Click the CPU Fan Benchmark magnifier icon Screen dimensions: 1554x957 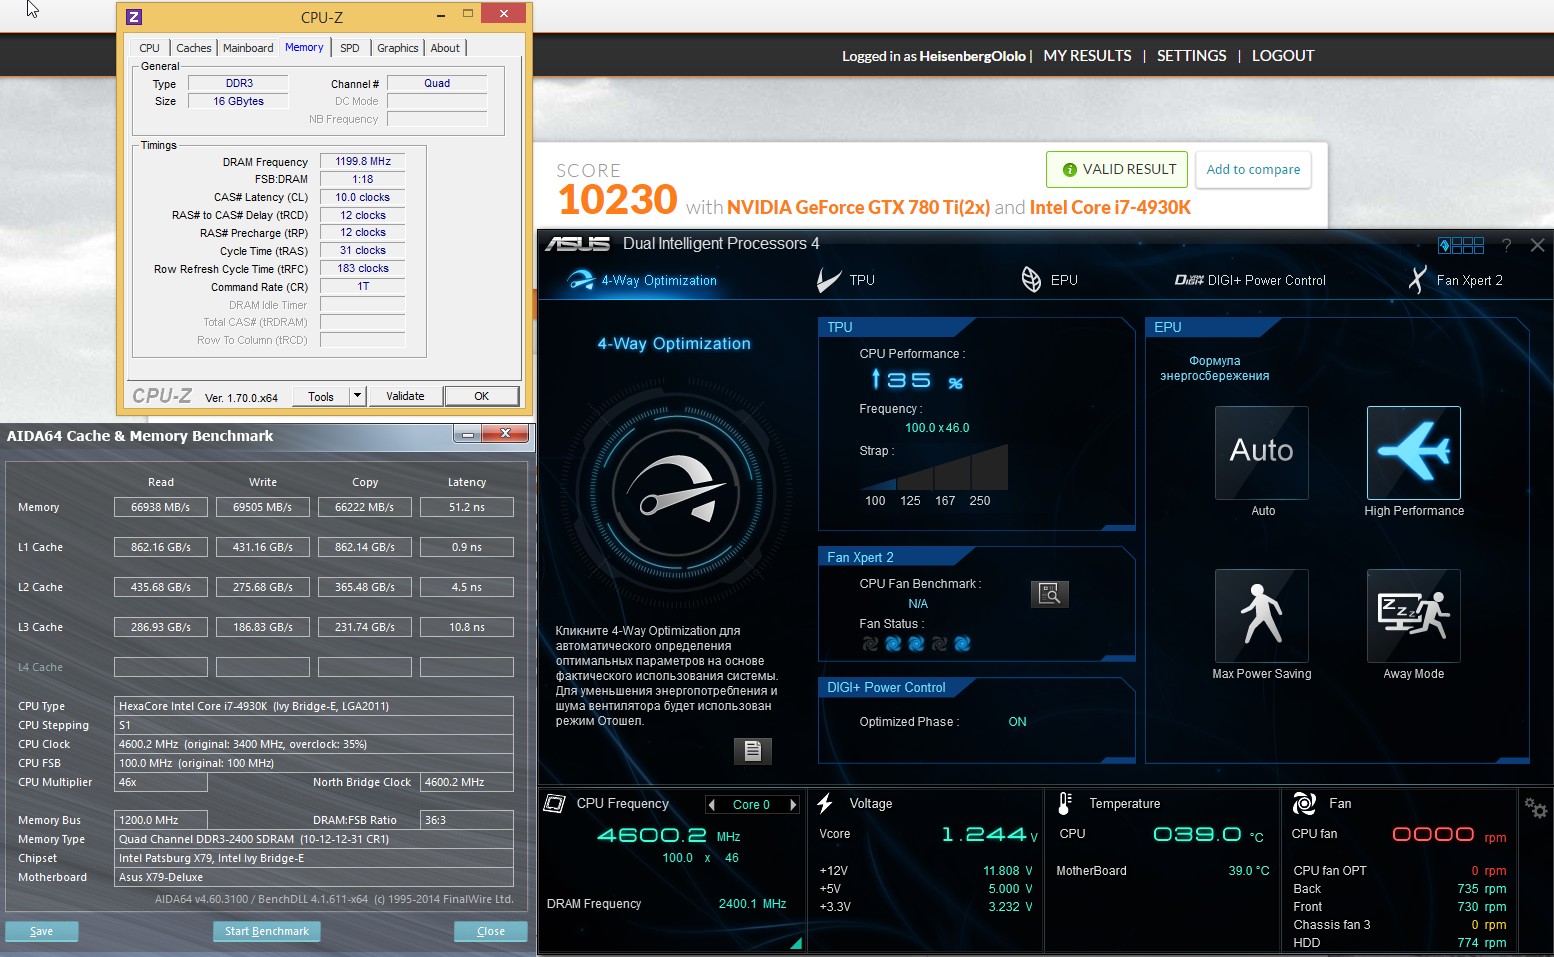(1049, 594)
